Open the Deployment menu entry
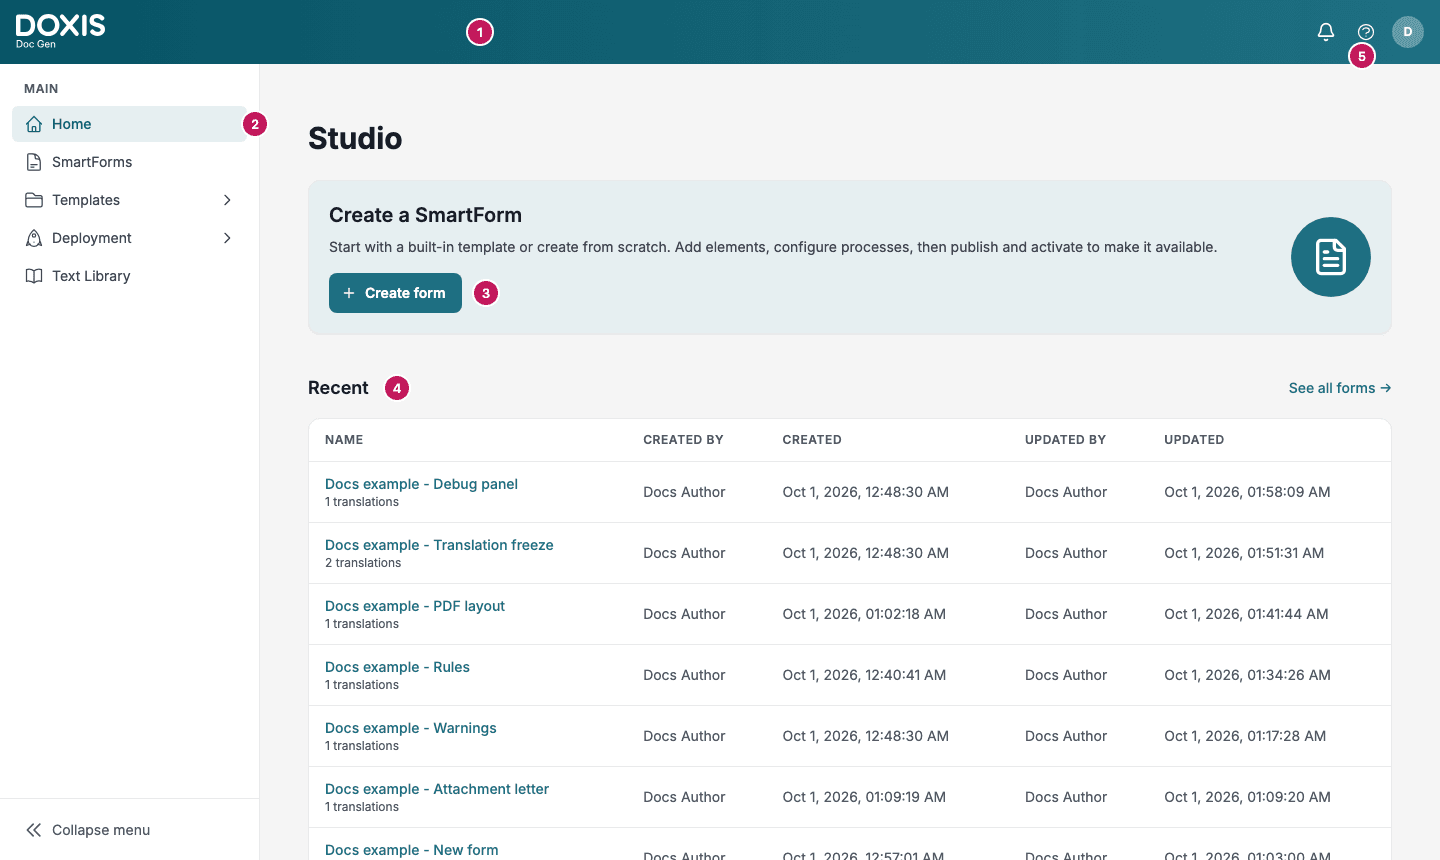Screen dimensions: 1440x860 point(130,238)
